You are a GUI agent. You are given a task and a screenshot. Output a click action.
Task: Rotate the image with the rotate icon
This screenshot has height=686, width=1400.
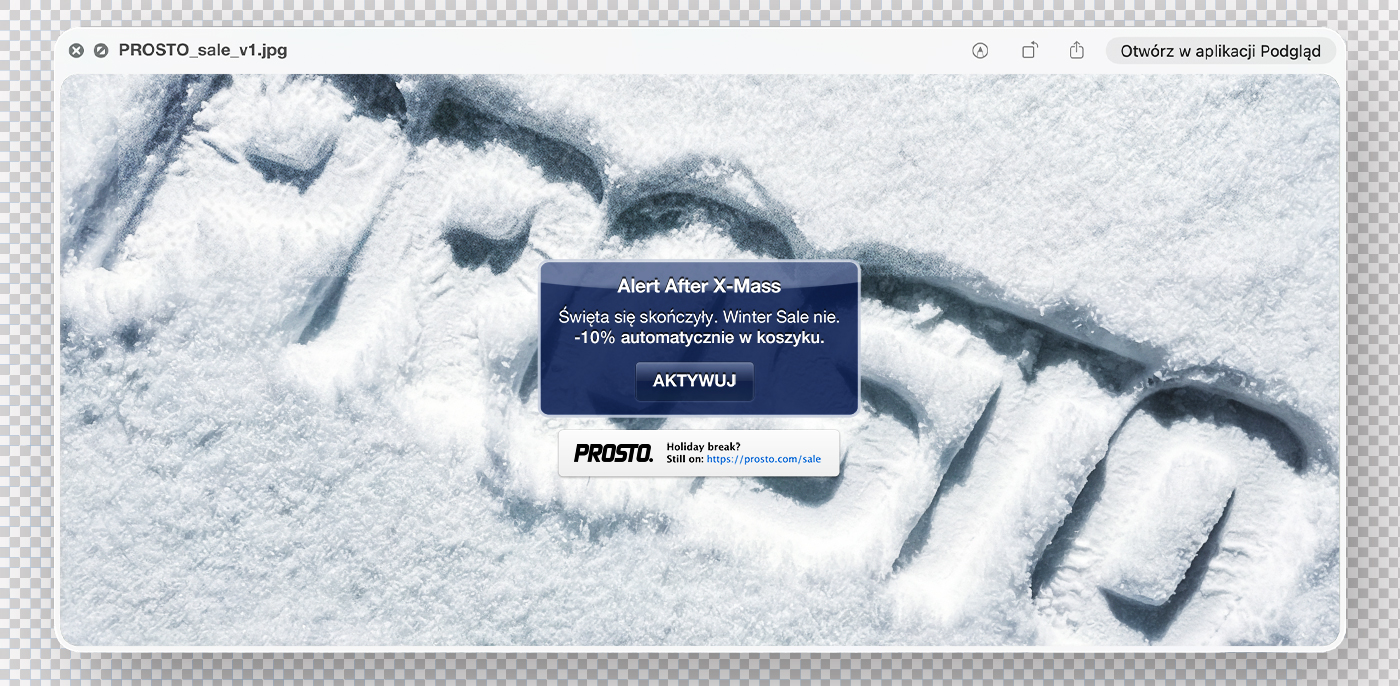point(1029,51)
